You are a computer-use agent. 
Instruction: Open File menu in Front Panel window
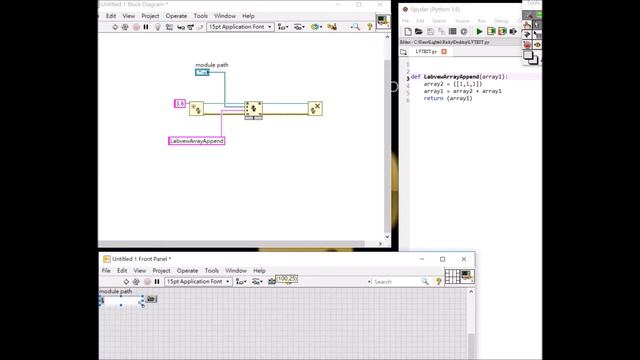[106, 271]
